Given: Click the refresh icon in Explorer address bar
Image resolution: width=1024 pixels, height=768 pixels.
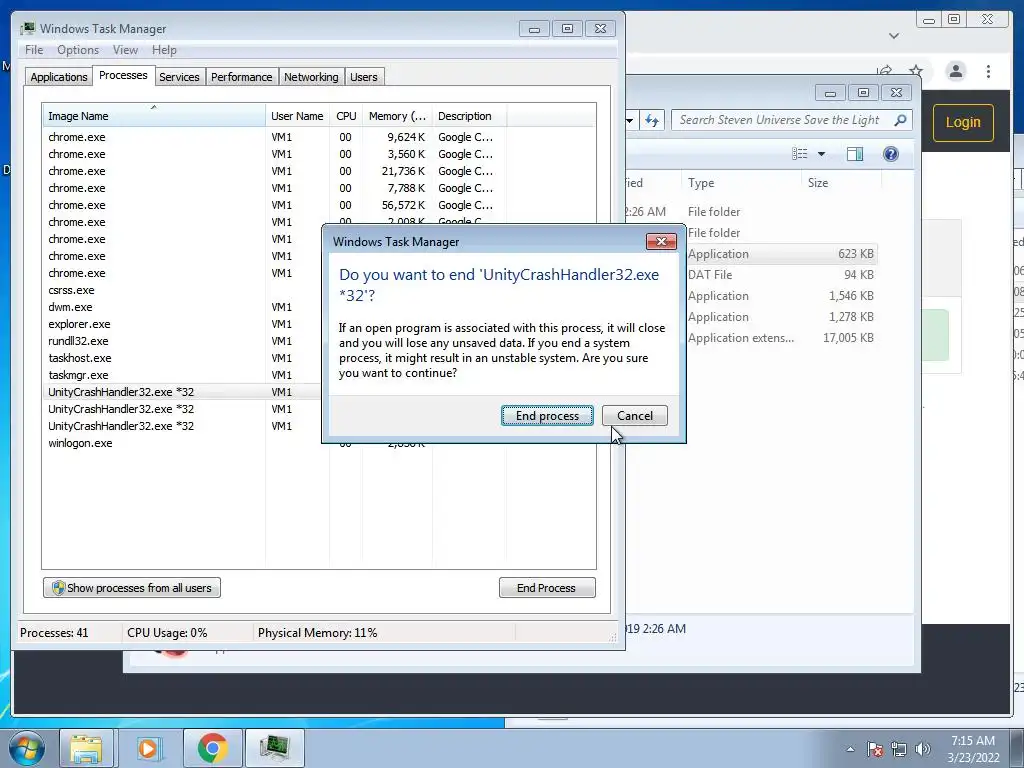Looking at the screenshot, I should (x=652, y=120).
